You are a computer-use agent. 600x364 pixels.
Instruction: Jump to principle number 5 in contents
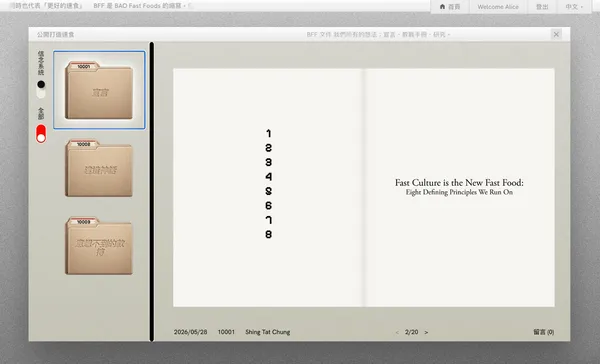tap(269, 191)
